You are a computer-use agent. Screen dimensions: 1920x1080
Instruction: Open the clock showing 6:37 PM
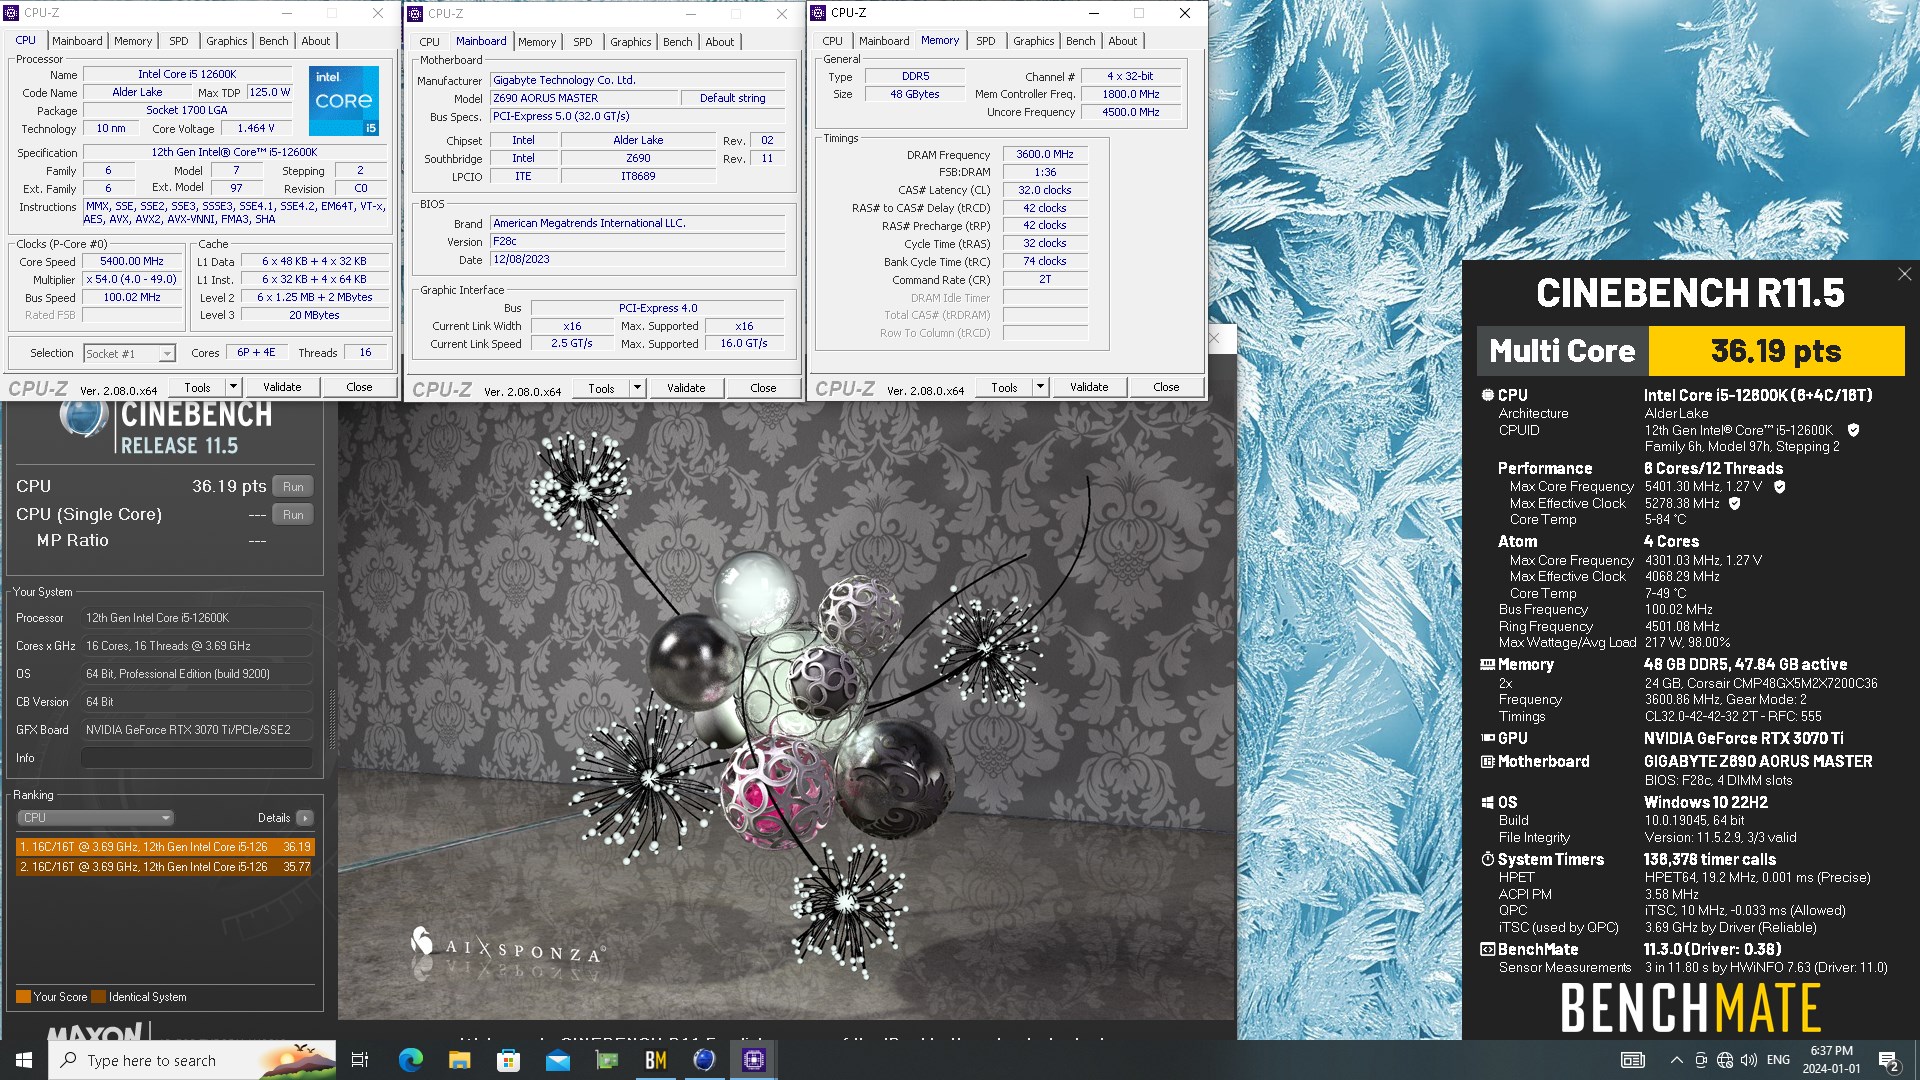(1831, 1060)
